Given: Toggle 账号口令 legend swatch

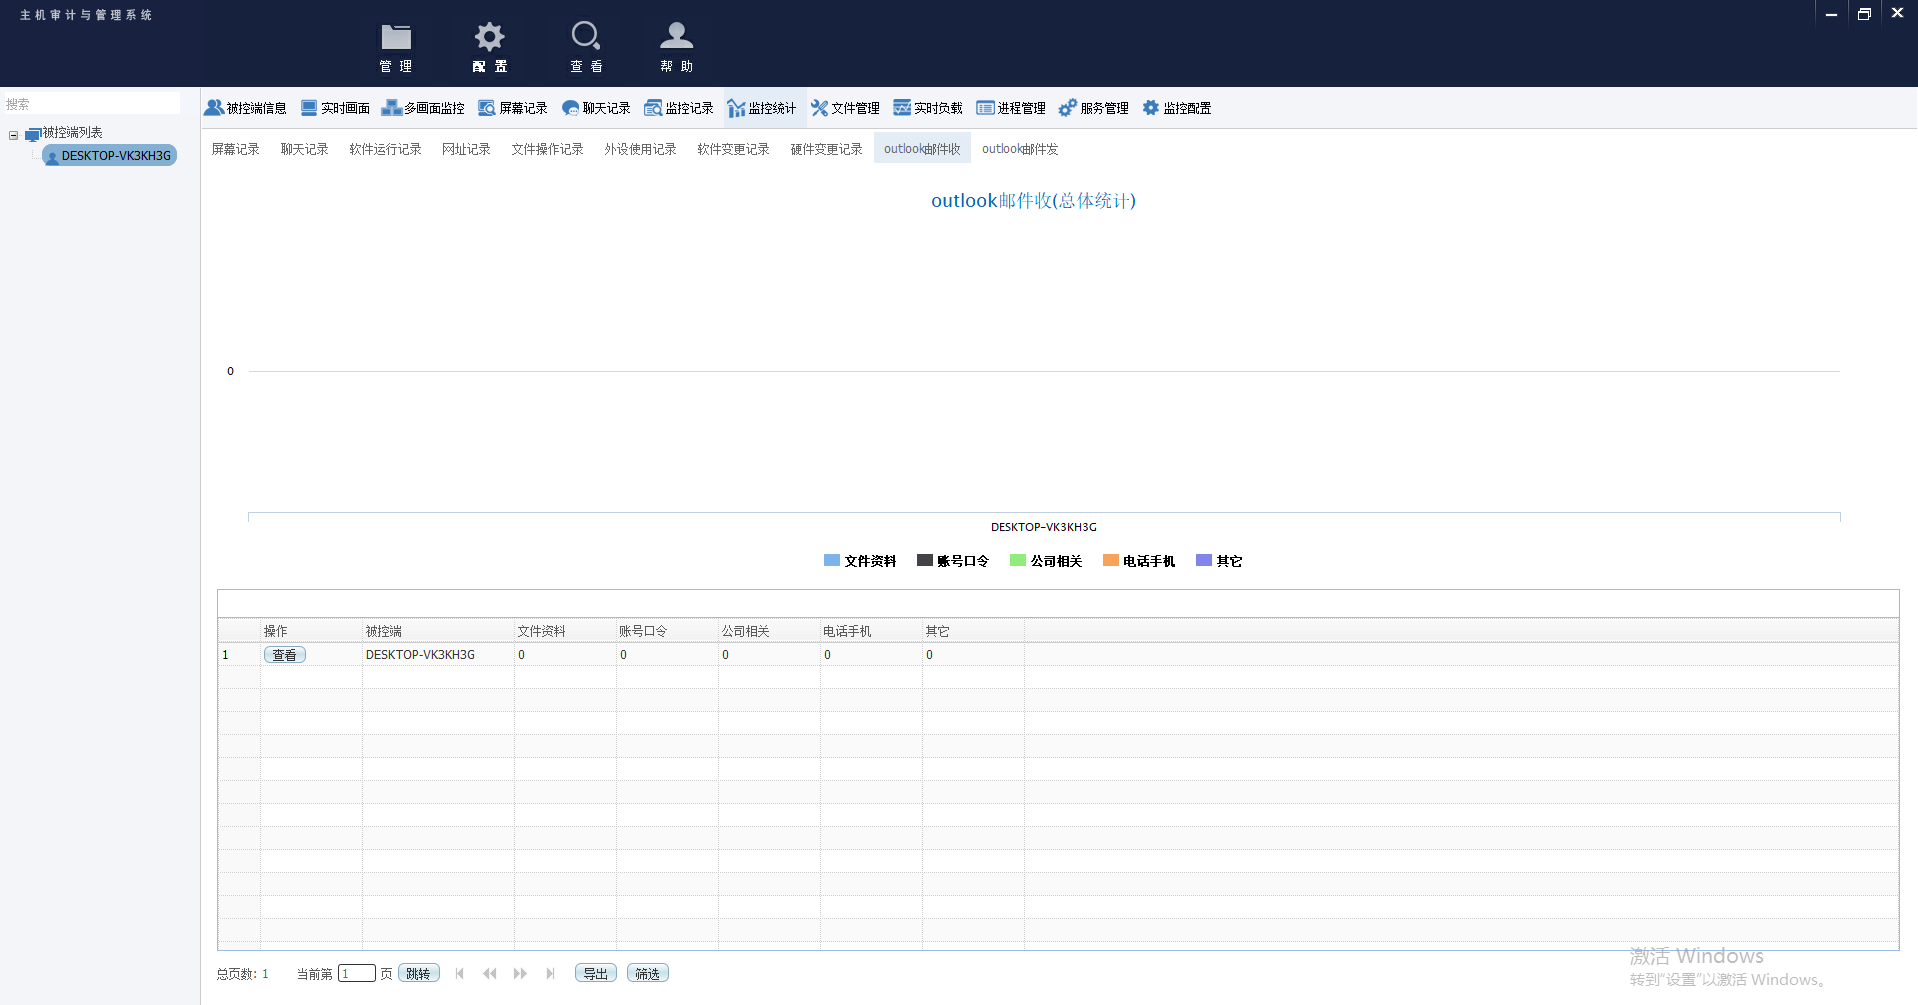Looking at the screenshot, I should [x=925, y=561].
